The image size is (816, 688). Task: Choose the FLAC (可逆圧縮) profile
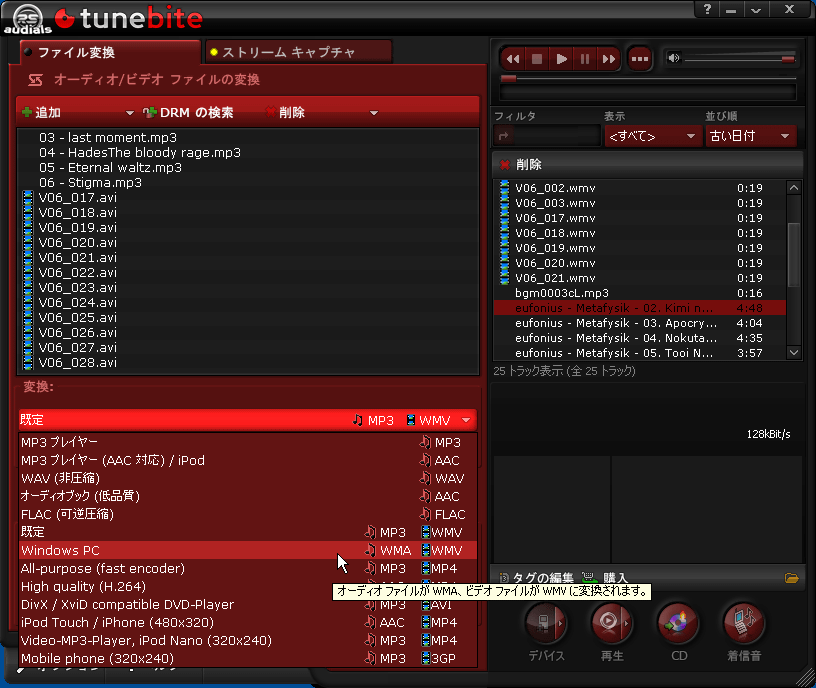click(248, 515)
